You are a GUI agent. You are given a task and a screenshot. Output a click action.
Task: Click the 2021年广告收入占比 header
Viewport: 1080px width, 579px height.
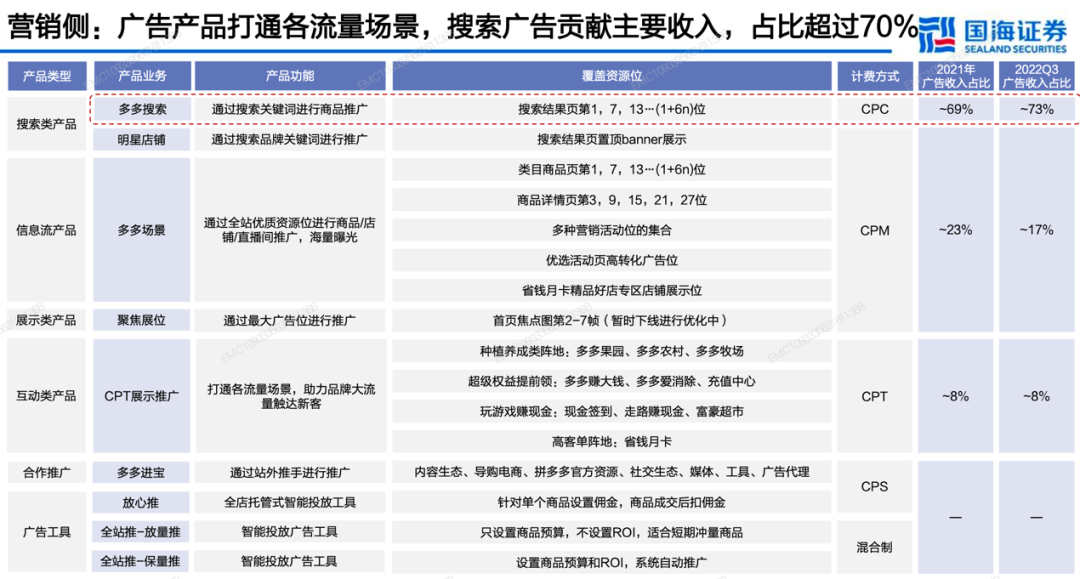[x=955, y=76]
